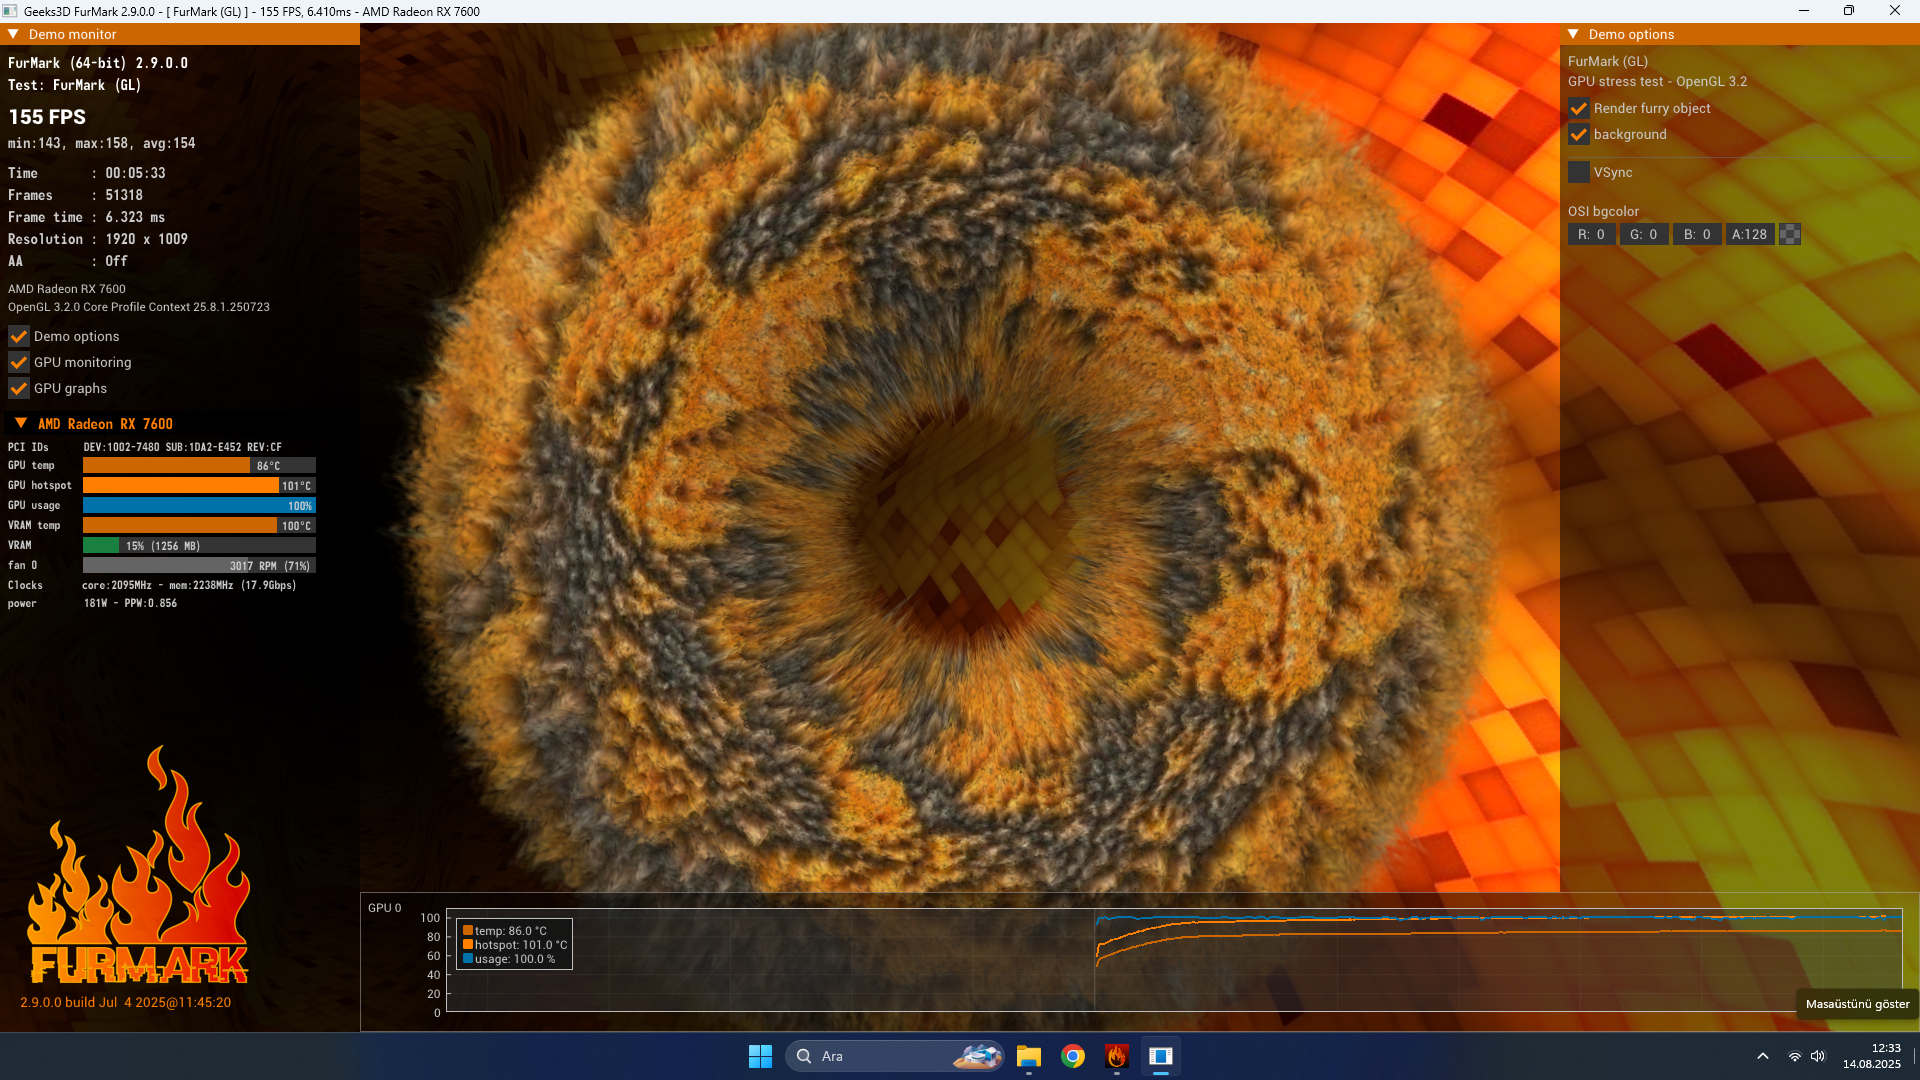Click the Time 00:05:33 value
The image size is (1920, 1080).
click(136, 173)
